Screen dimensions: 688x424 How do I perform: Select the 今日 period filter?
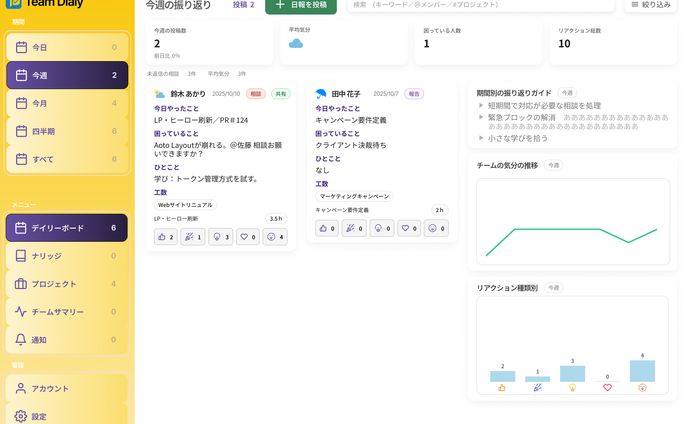pyautogui.click(x=67, y=47)
